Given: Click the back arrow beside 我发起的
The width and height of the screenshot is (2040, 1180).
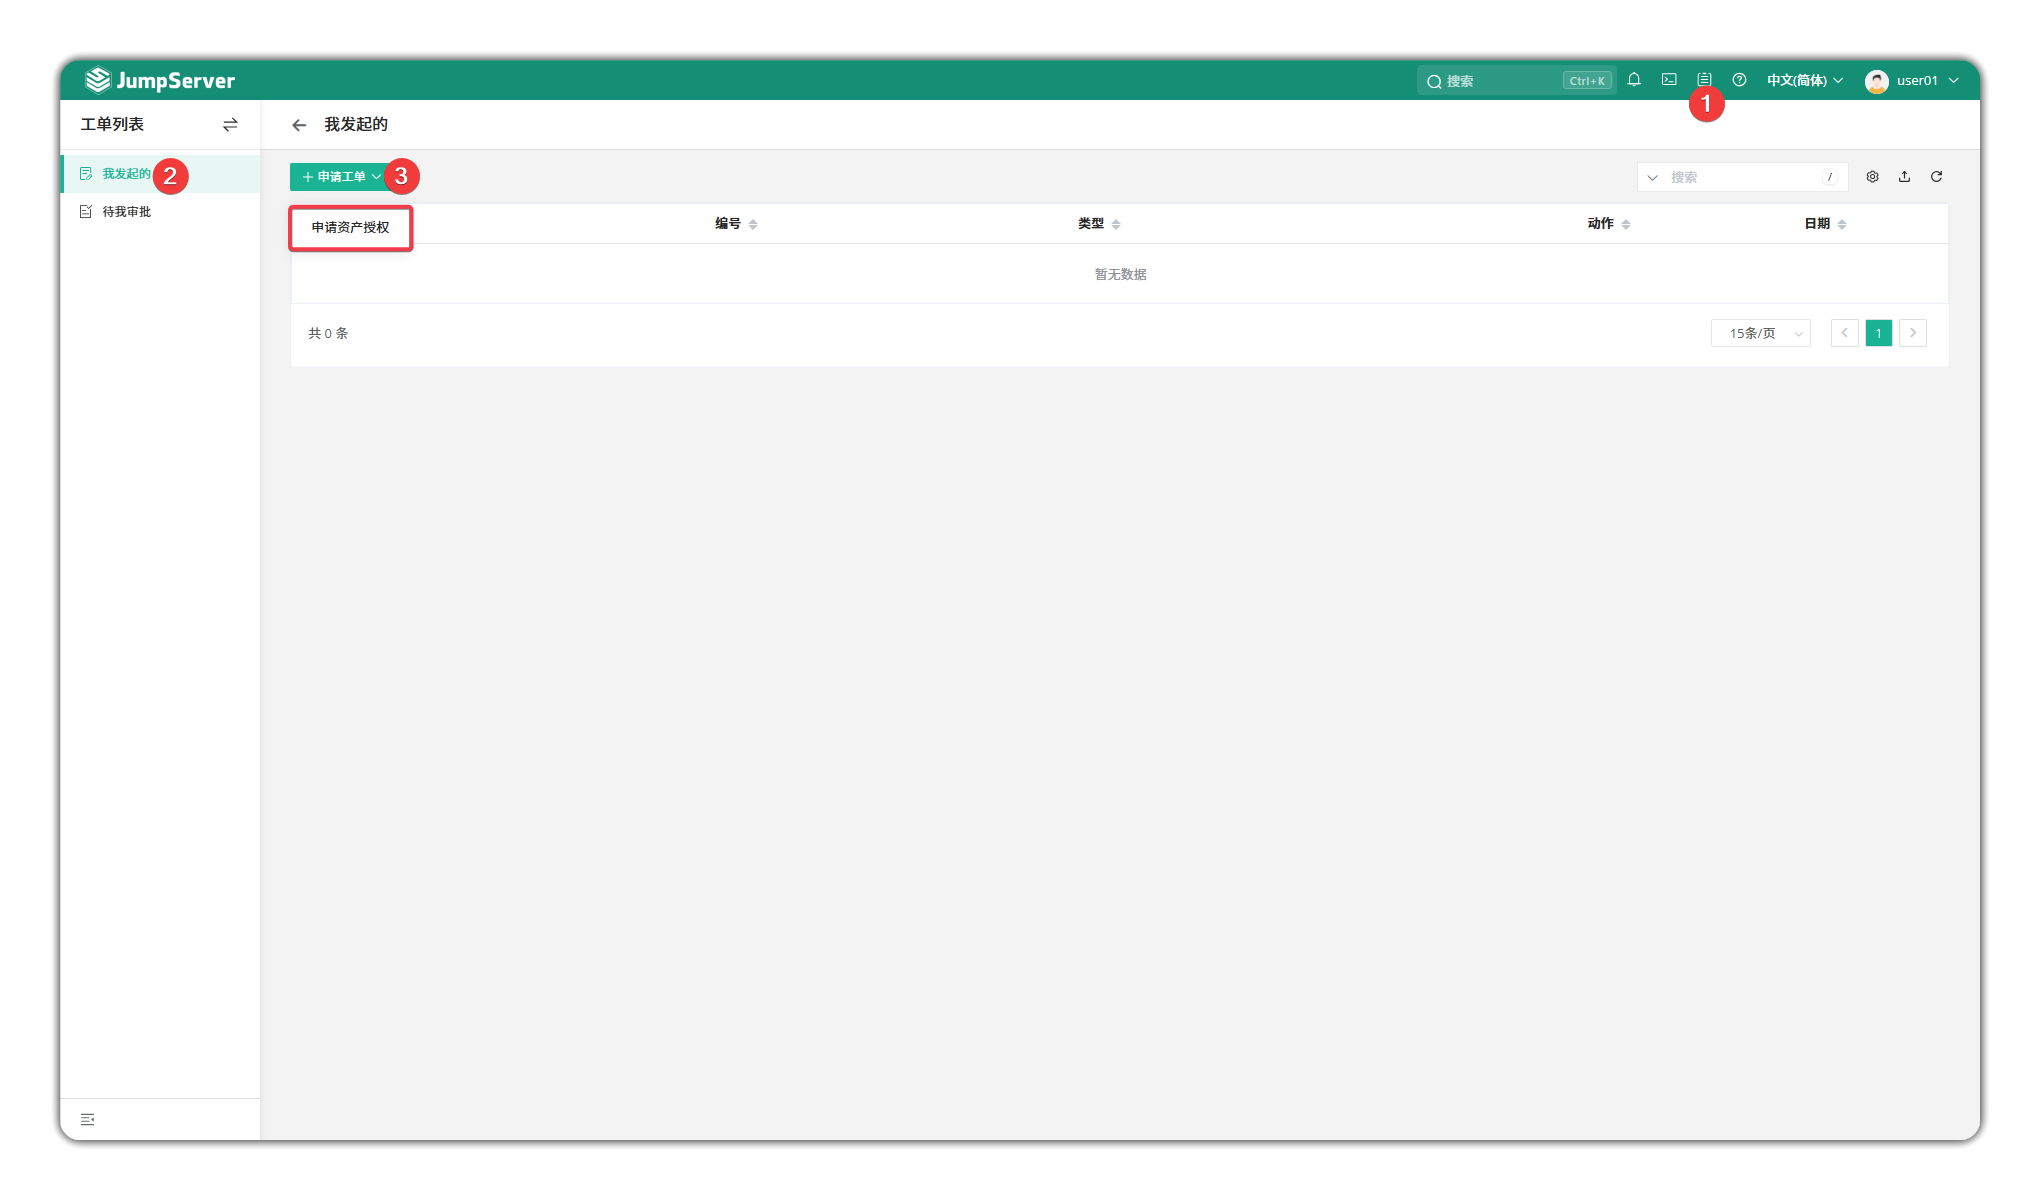Looking at the screenshot, I should click(299, 125).
